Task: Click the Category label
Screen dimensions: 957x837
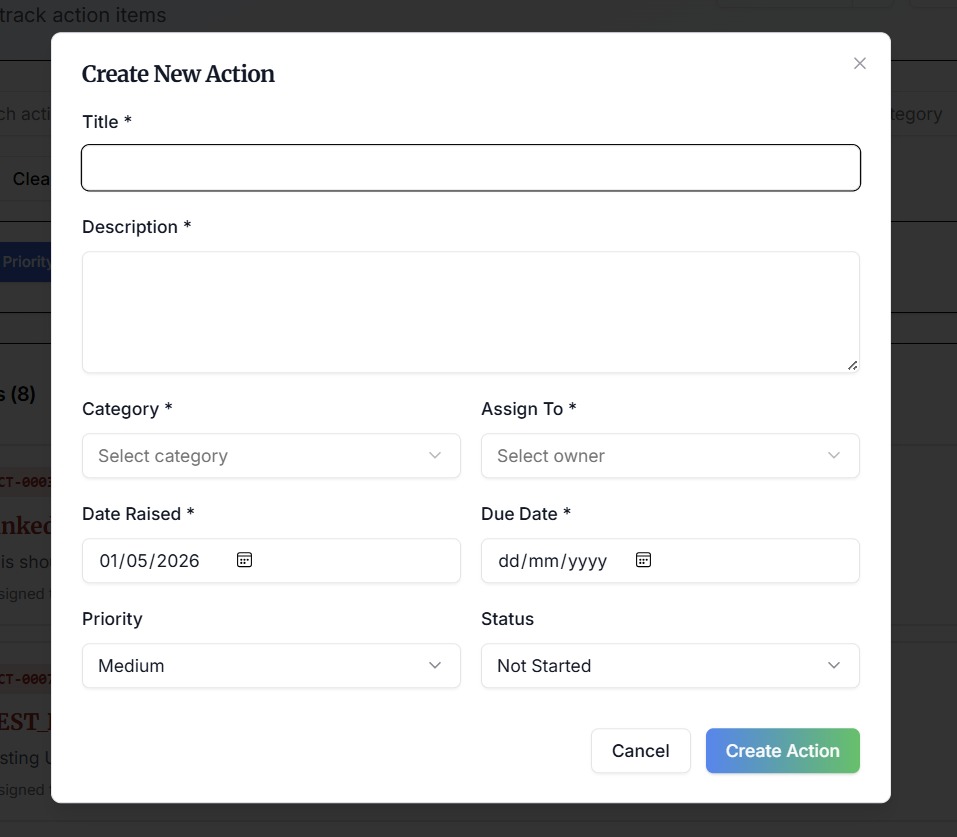Action: (127, 408)
